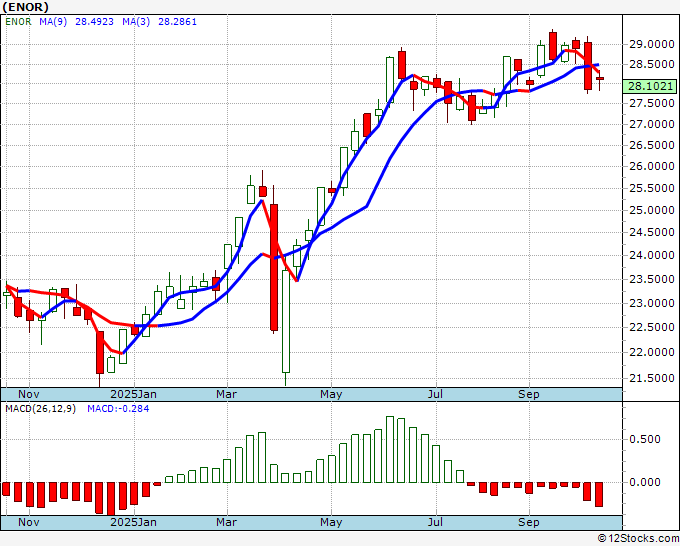Viewport: 680px width, 546px height.
Task: Click Nov on the MACD time axis
Action: [x=29, y=522]
